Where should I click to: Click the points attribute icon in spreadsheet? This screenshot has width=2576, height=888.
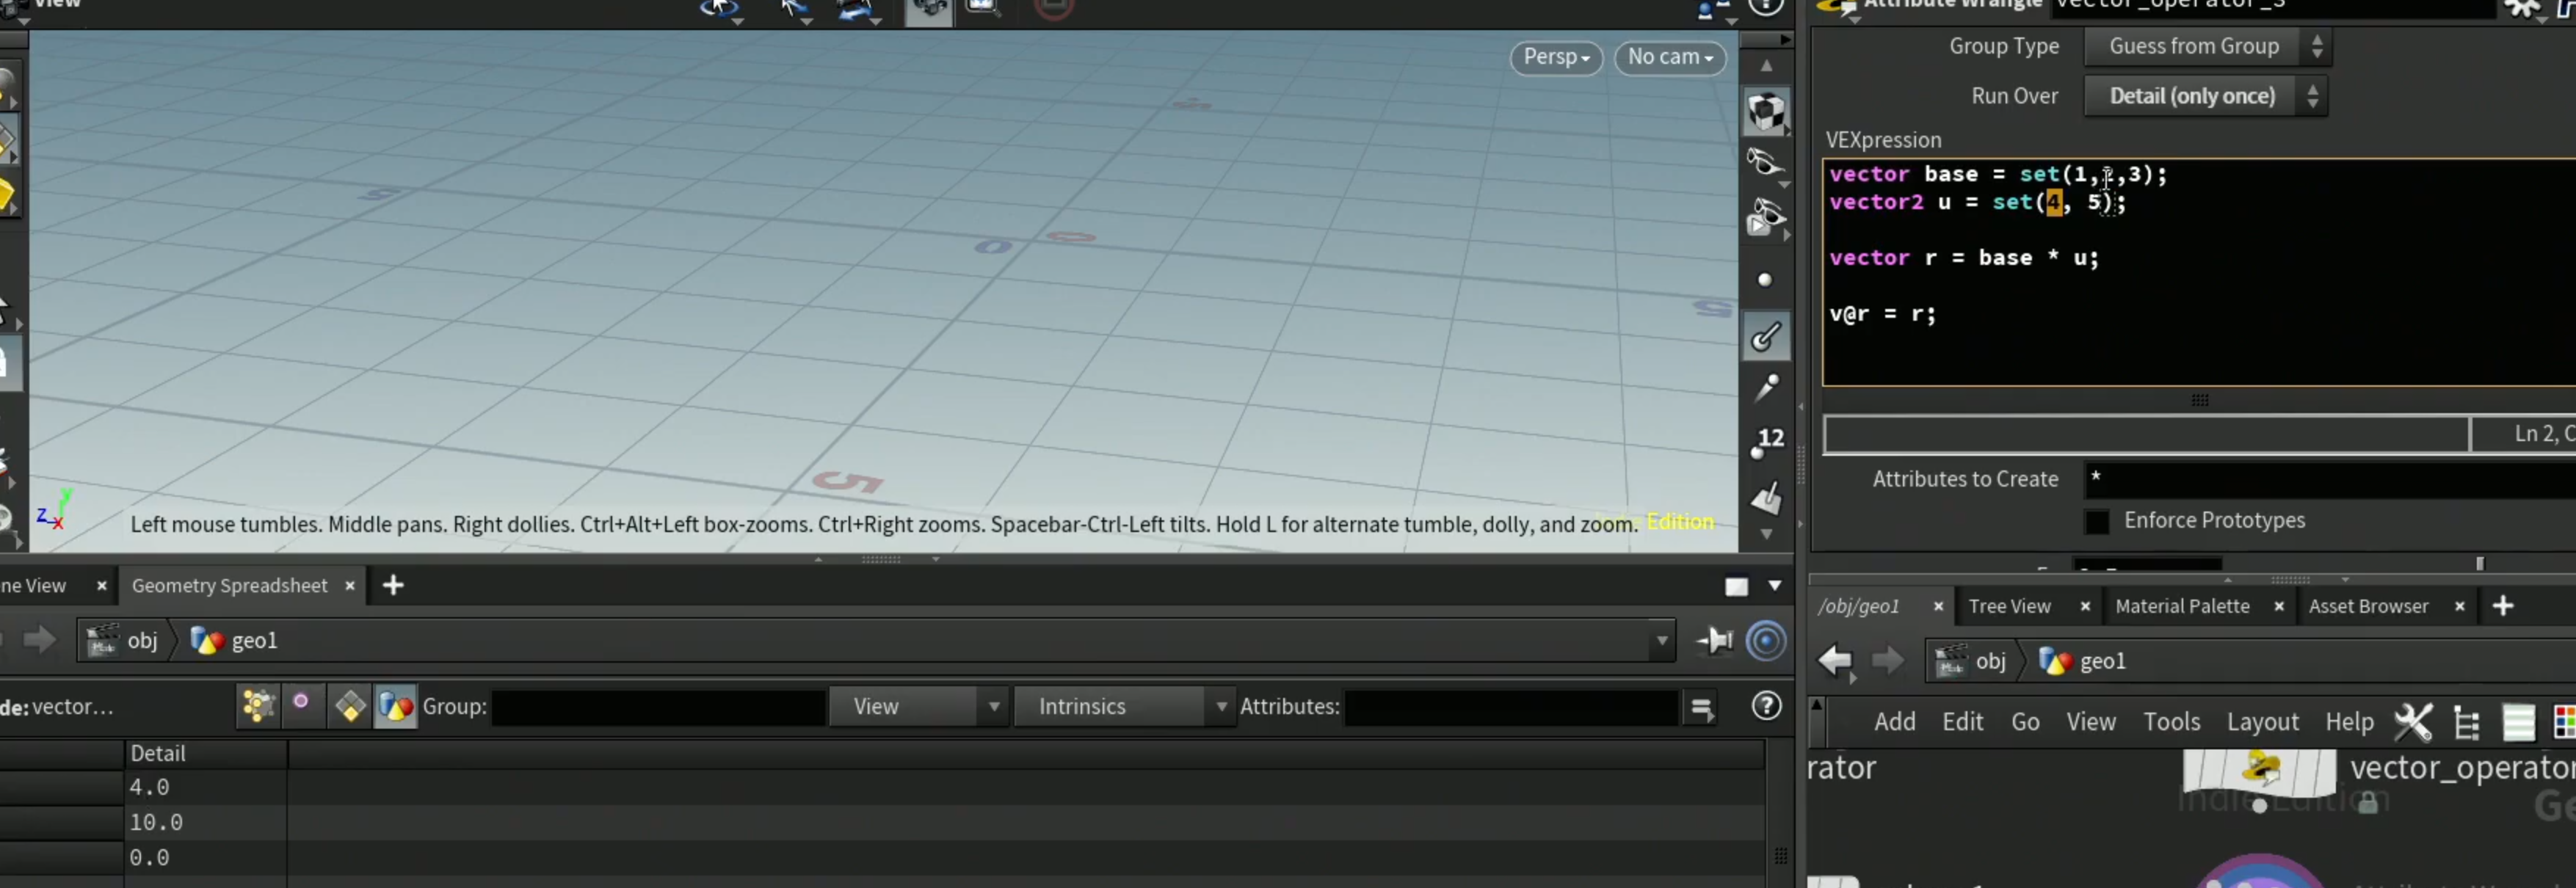tap(258, 706)
